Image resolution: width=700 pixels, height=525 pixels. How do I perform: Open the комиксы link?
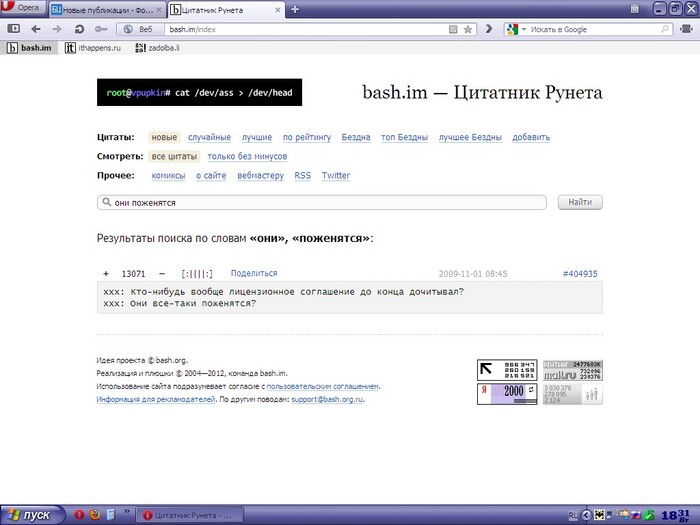(x=168, y=175)
